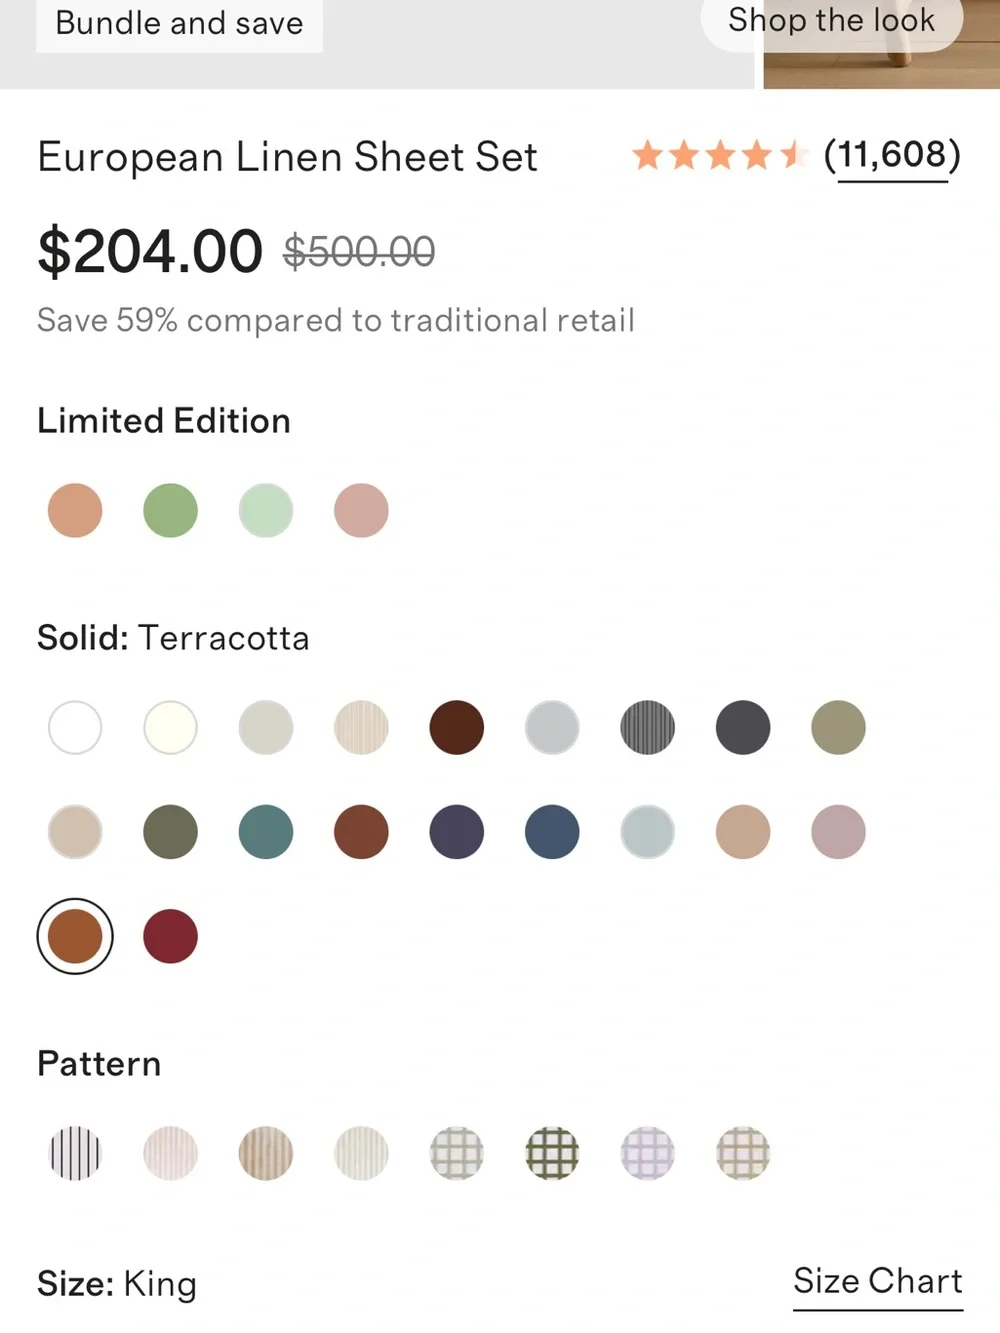Choose the medium green Limited Edition swatch

point(170,510)
